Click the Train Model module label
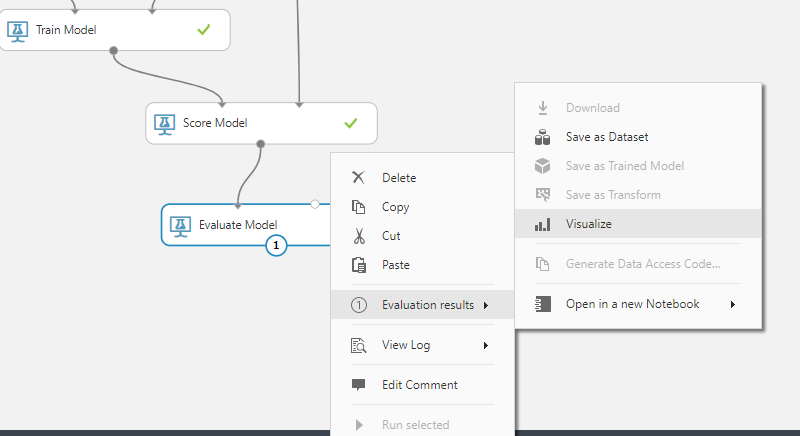800x436 pixels. 66,30
